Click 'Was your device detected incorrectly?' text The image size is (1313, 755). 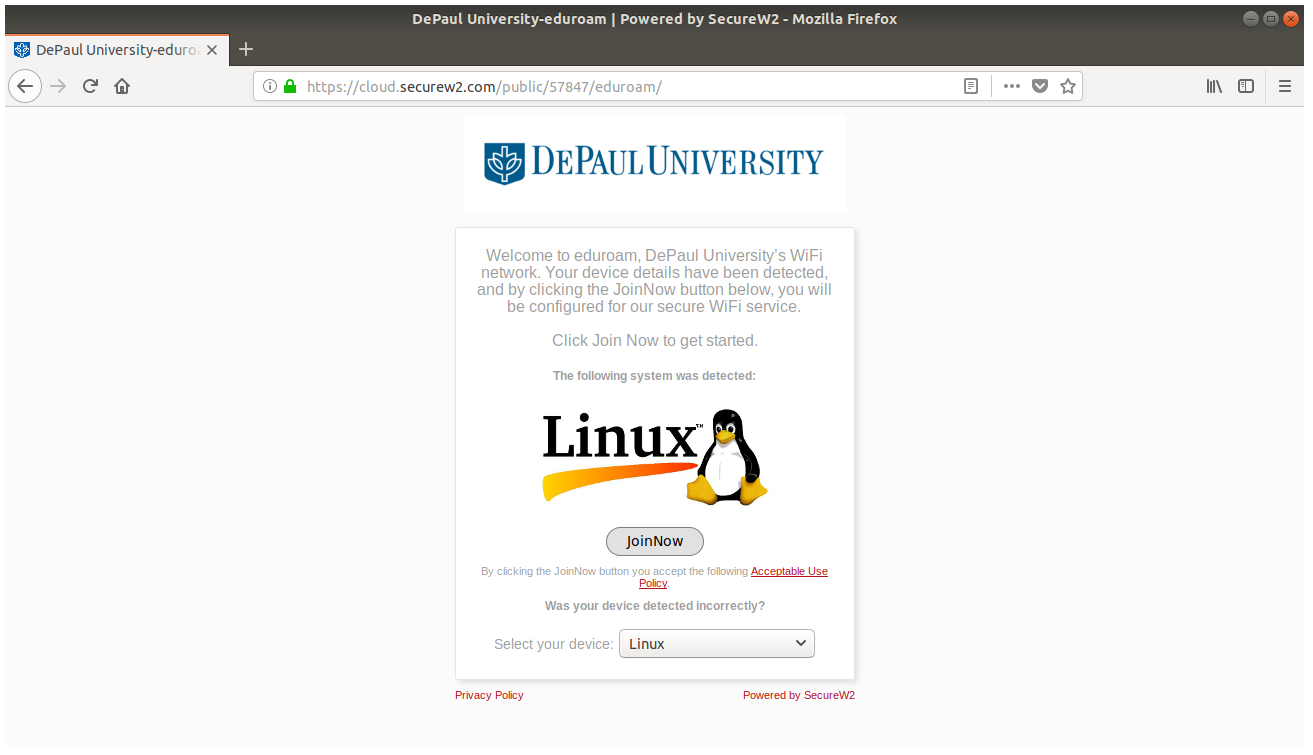pos(655,606)
